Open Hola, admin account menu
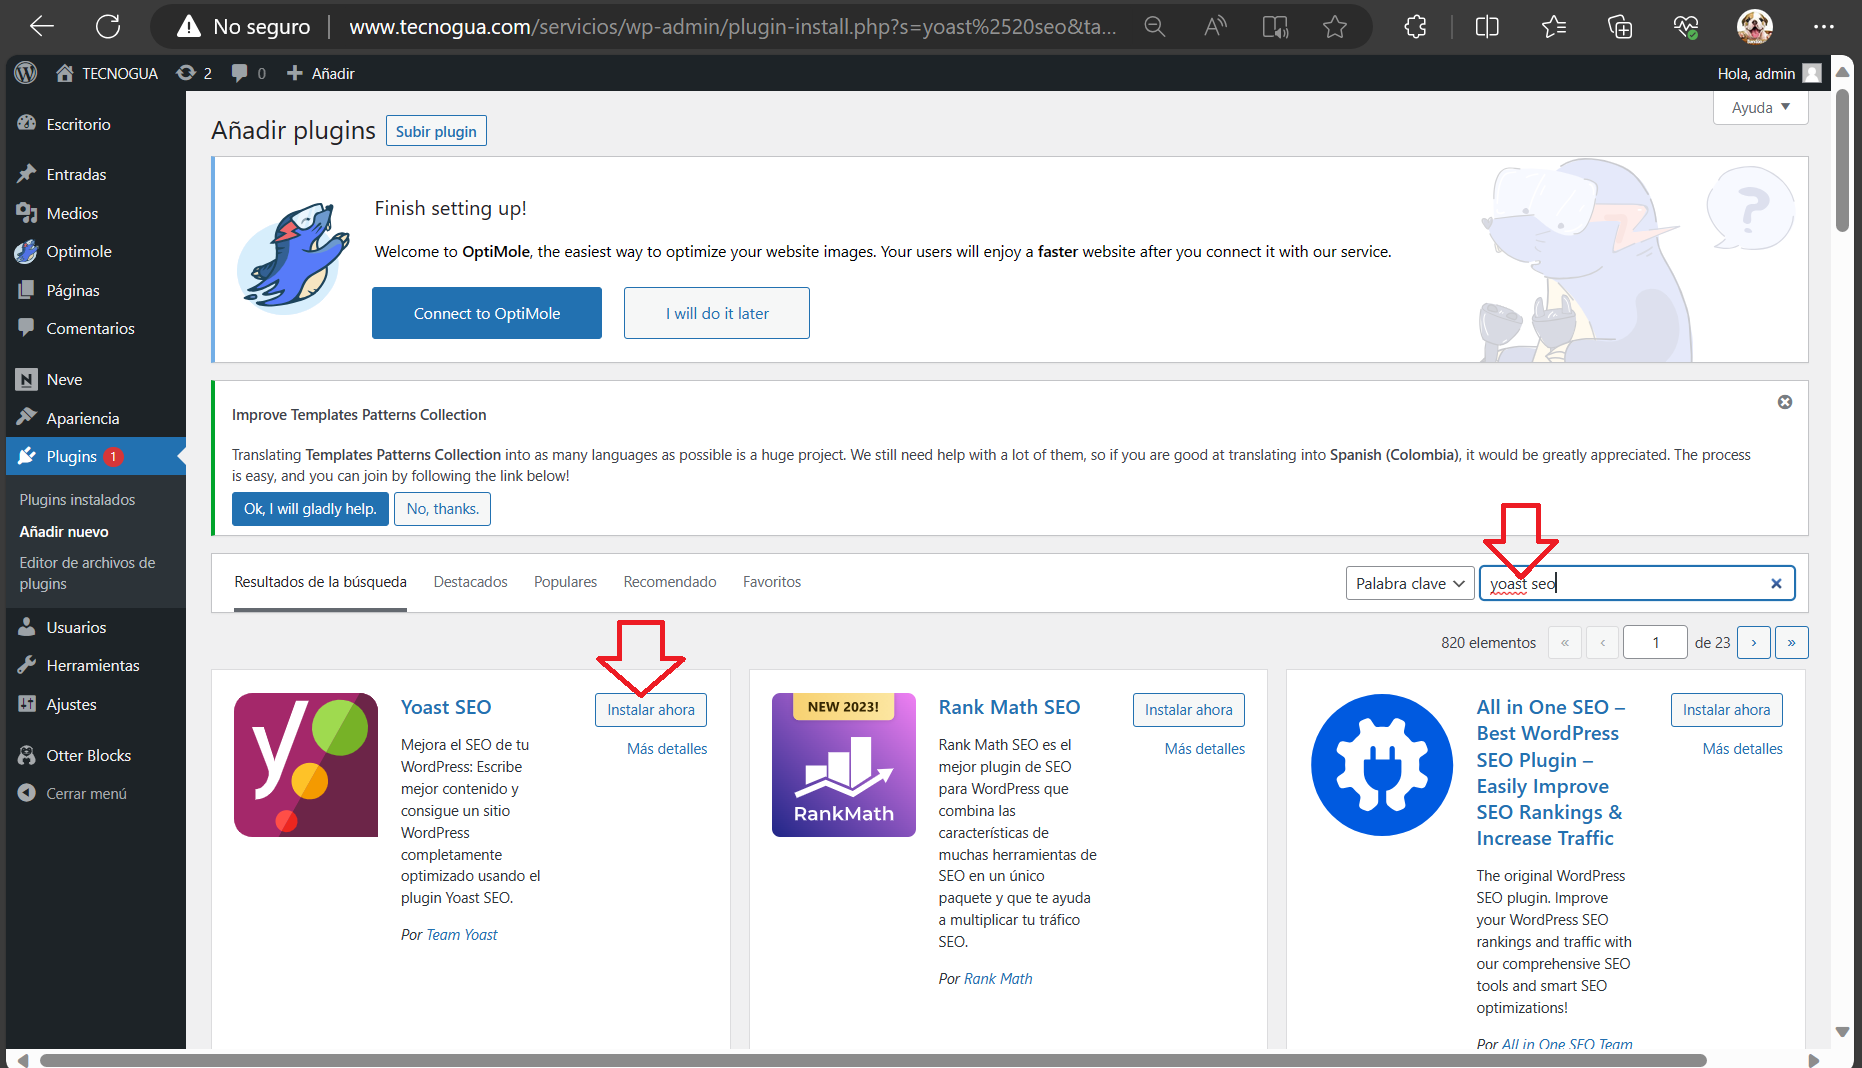Image resolution: width=1862 pixels, height=1068 pixels. [1769, 73]
